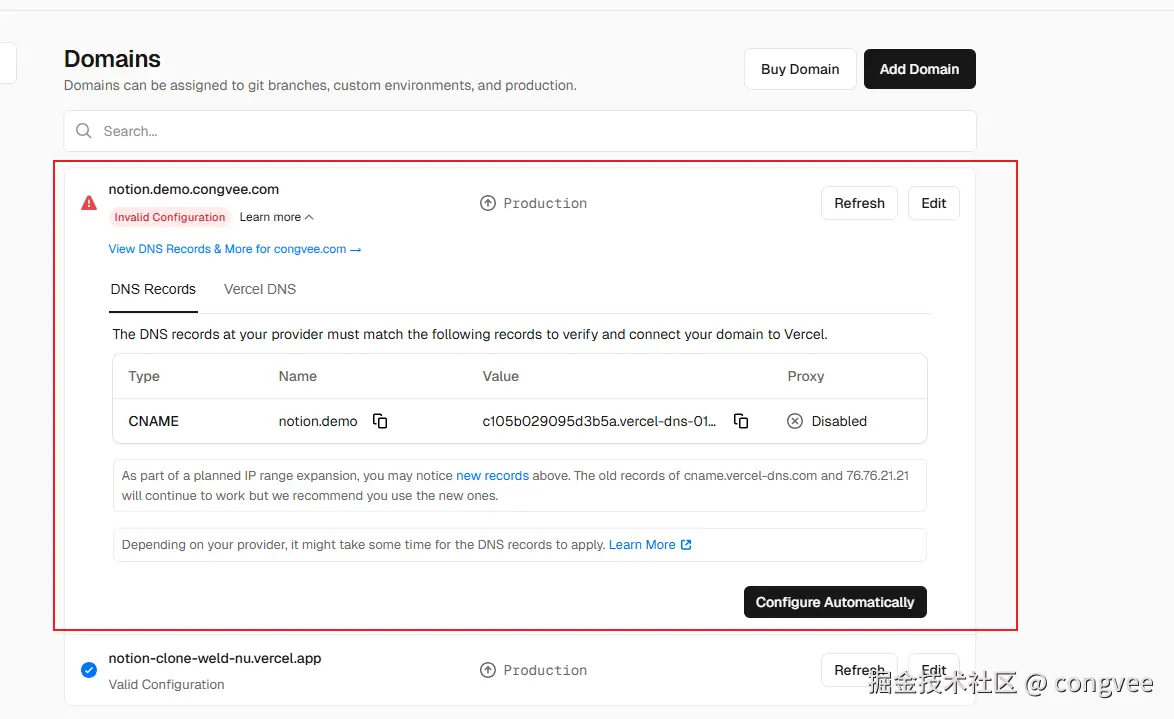Collapse the Learn more expander
The image size is (1174, 719).
[276, 217]
